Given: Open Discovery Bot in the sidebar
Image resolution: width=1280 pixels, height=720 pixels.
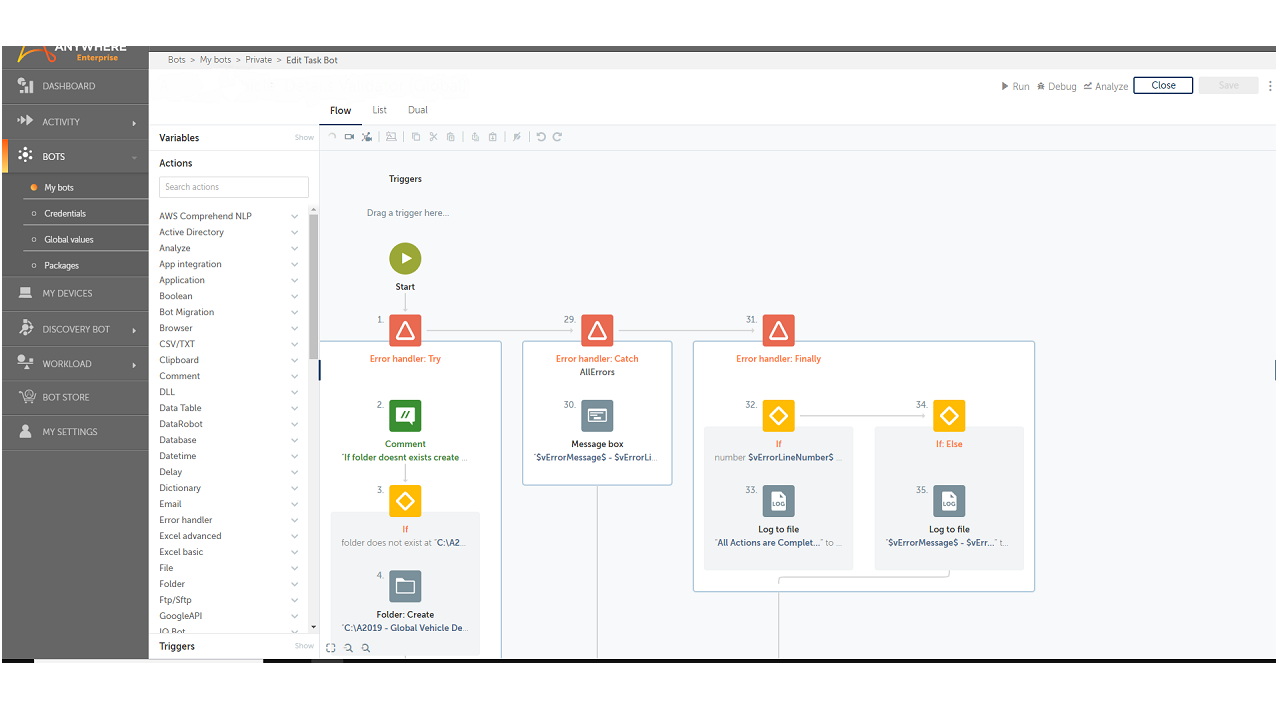Looking at the screenshot, I should tap(75, 329).
